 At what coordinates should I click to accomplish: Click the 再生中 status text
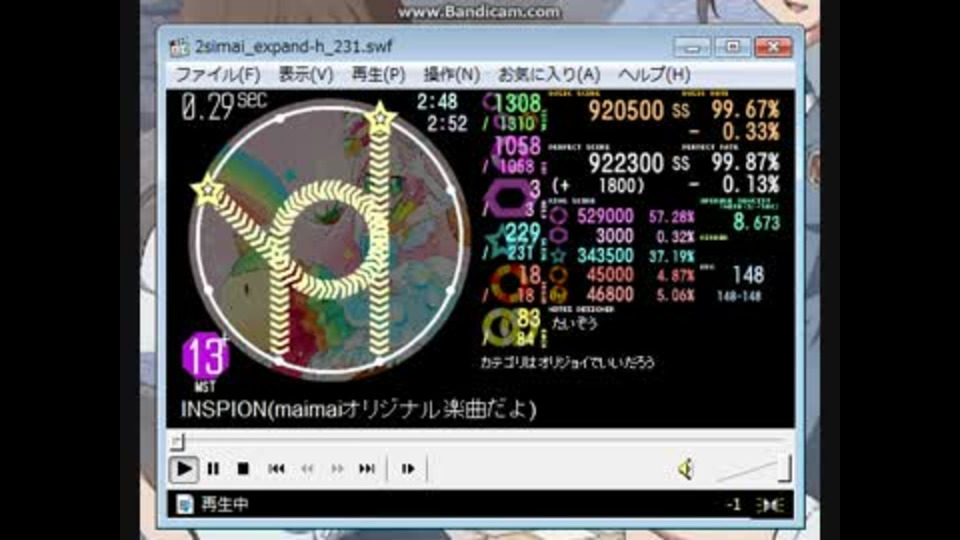tap(224, 504)
